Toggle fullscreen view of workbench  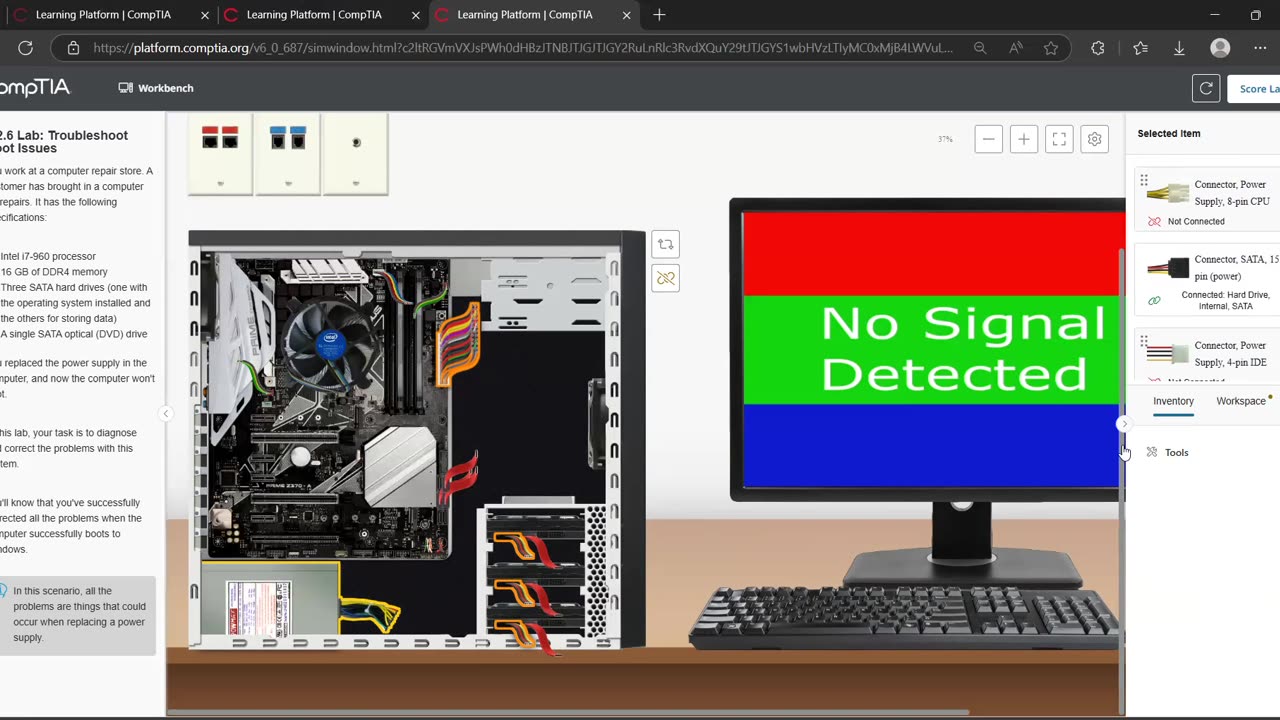[x=1059, y=139]
